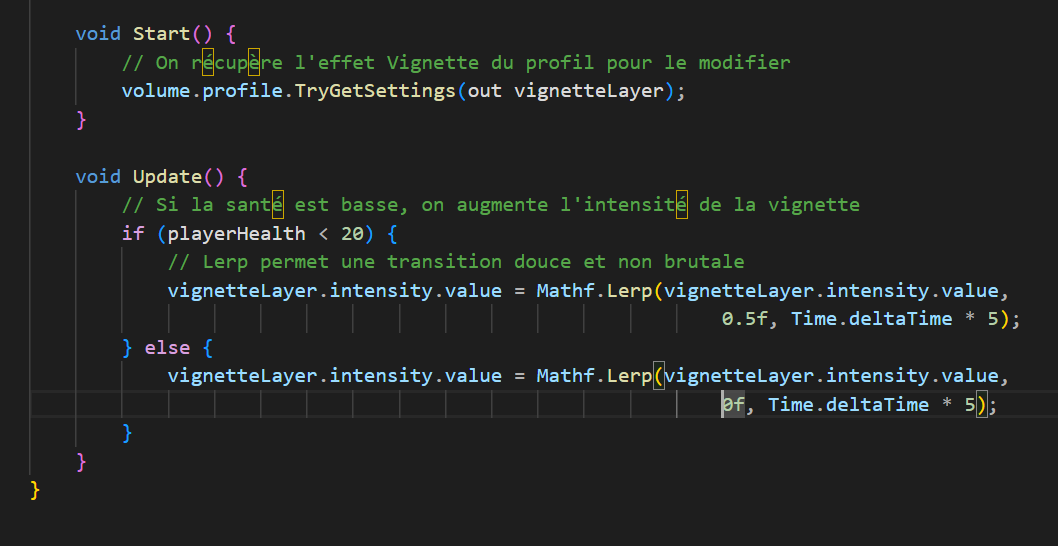Click the vignetteLayer argument inside TryGetSettings

(x=588, y=91)
